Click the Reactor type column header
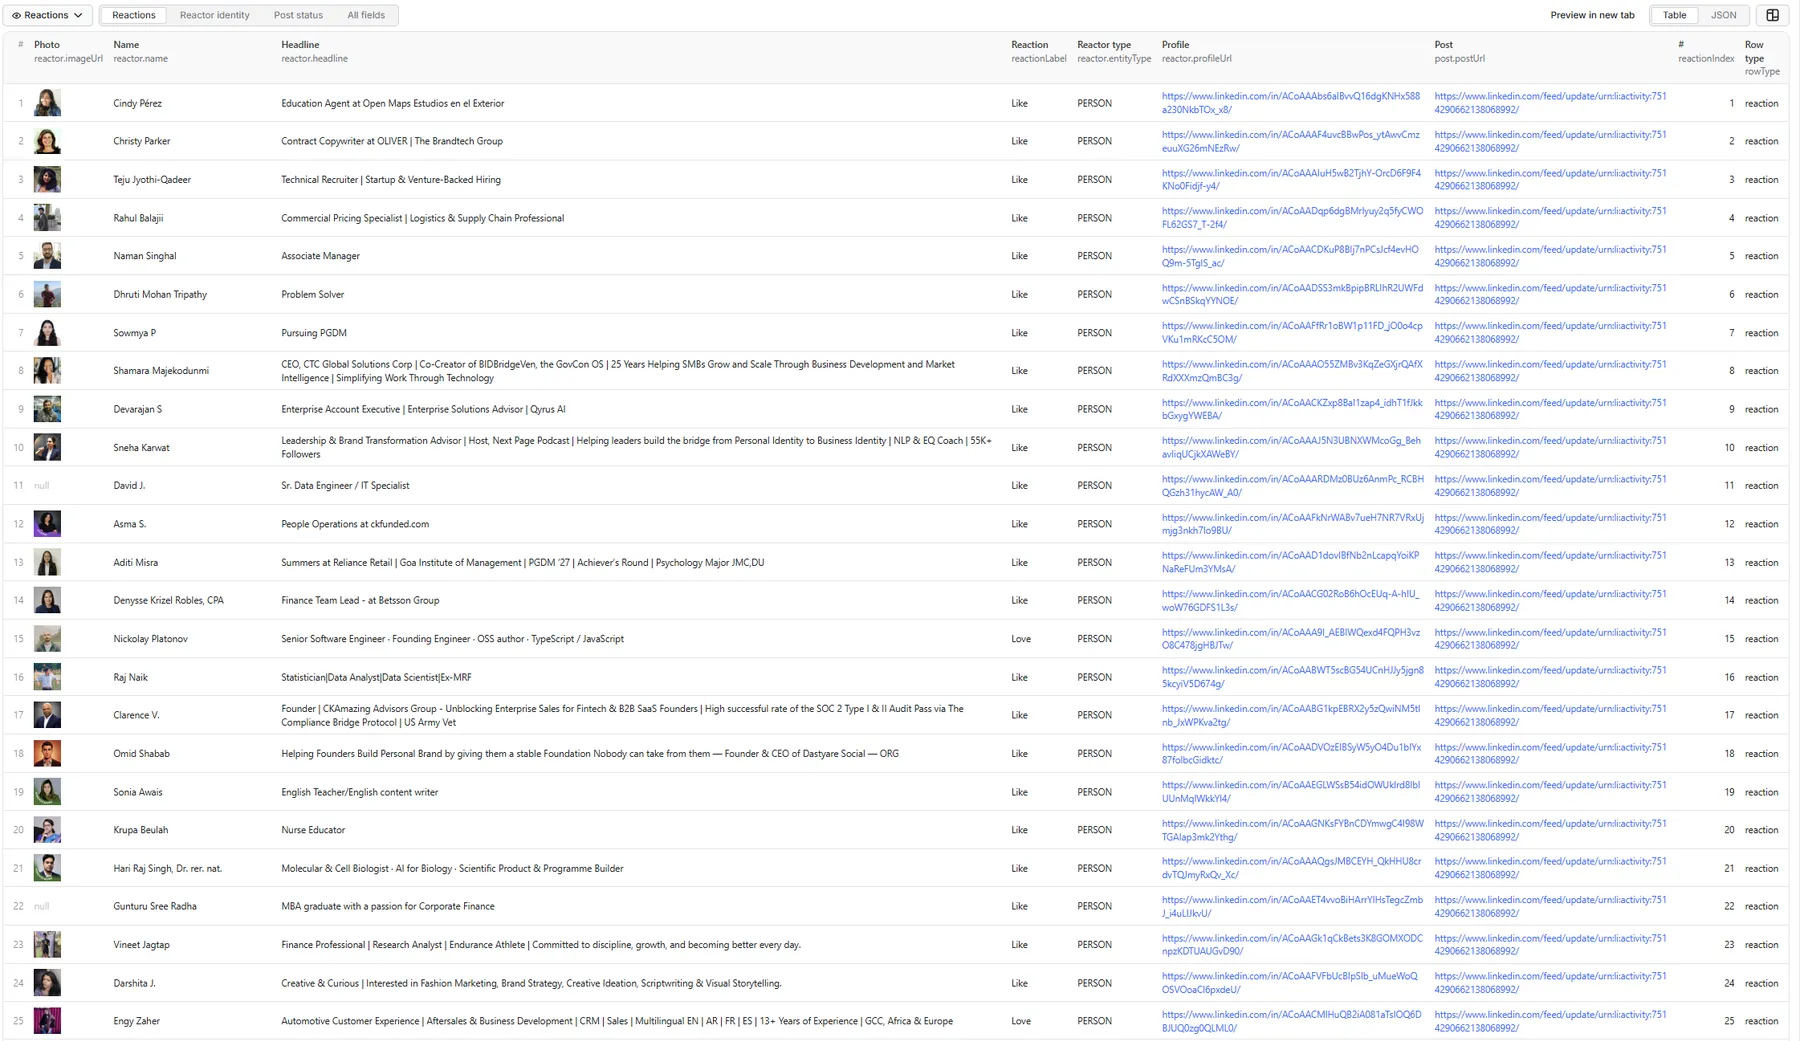 coord(1114,51)
